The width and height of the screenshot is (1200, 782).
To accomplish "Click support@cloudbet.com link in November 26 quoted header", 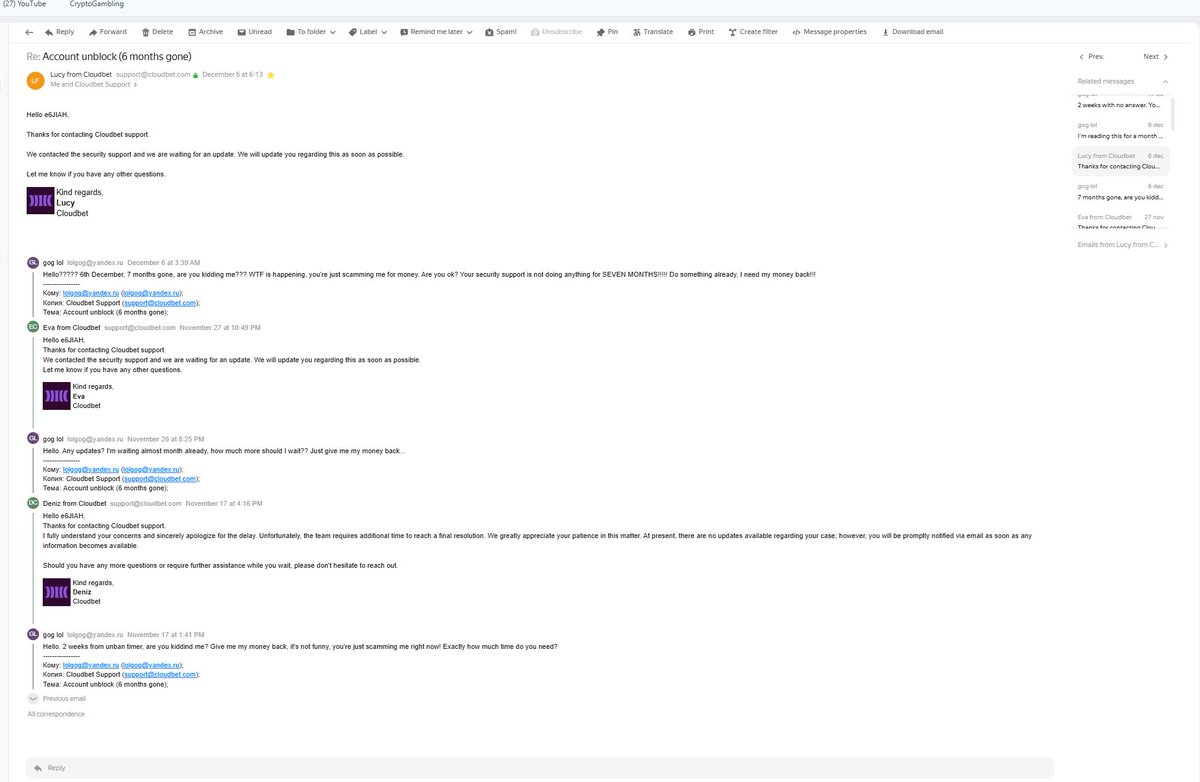I will coord(160,479).
